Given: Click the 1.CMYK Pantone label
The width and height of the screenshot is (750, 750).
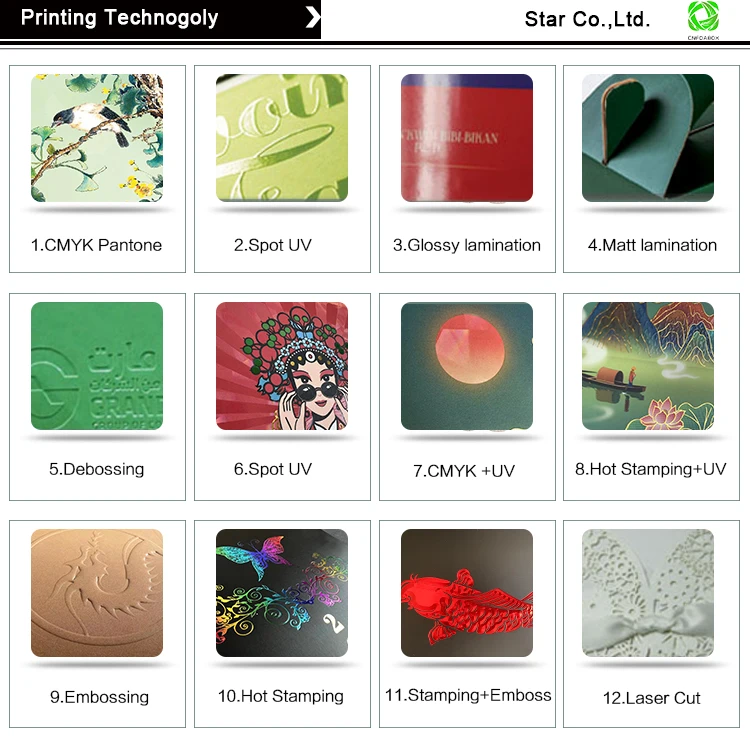Looking at the screenshot, I should pos(97,245).
